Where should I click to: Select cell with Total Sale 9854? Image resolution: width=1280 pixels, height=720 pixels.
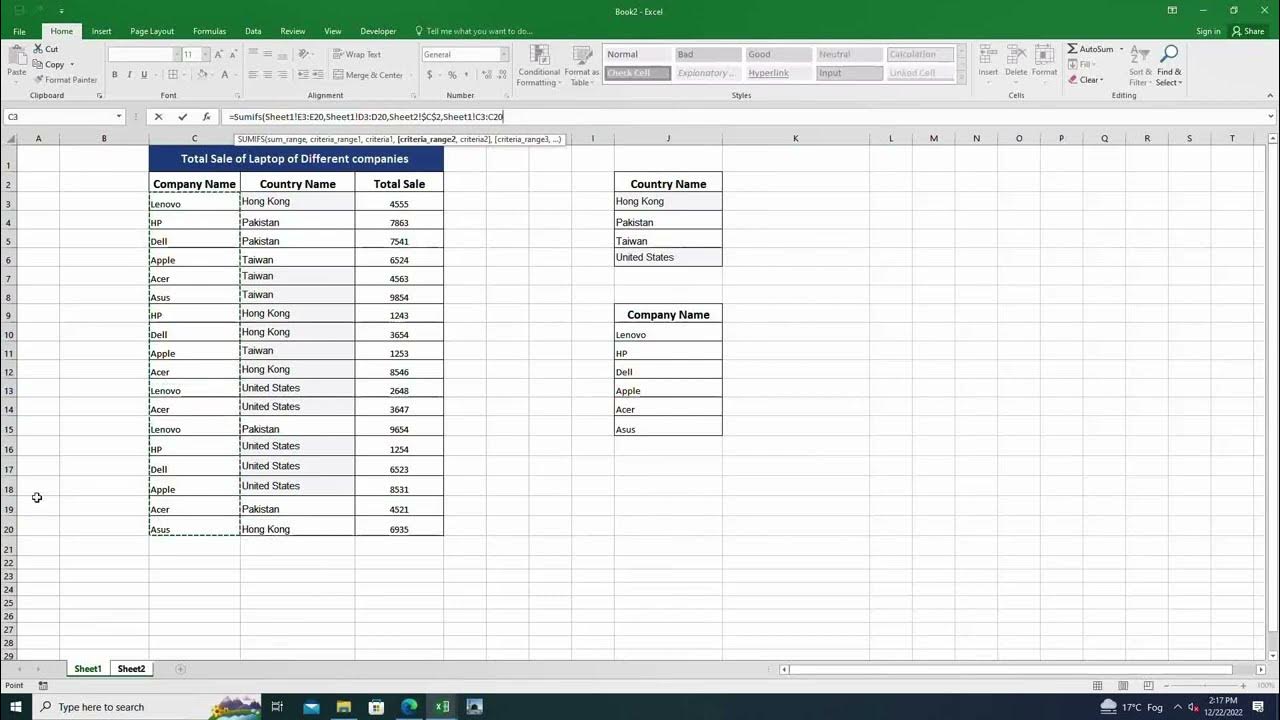pos(399,297)
